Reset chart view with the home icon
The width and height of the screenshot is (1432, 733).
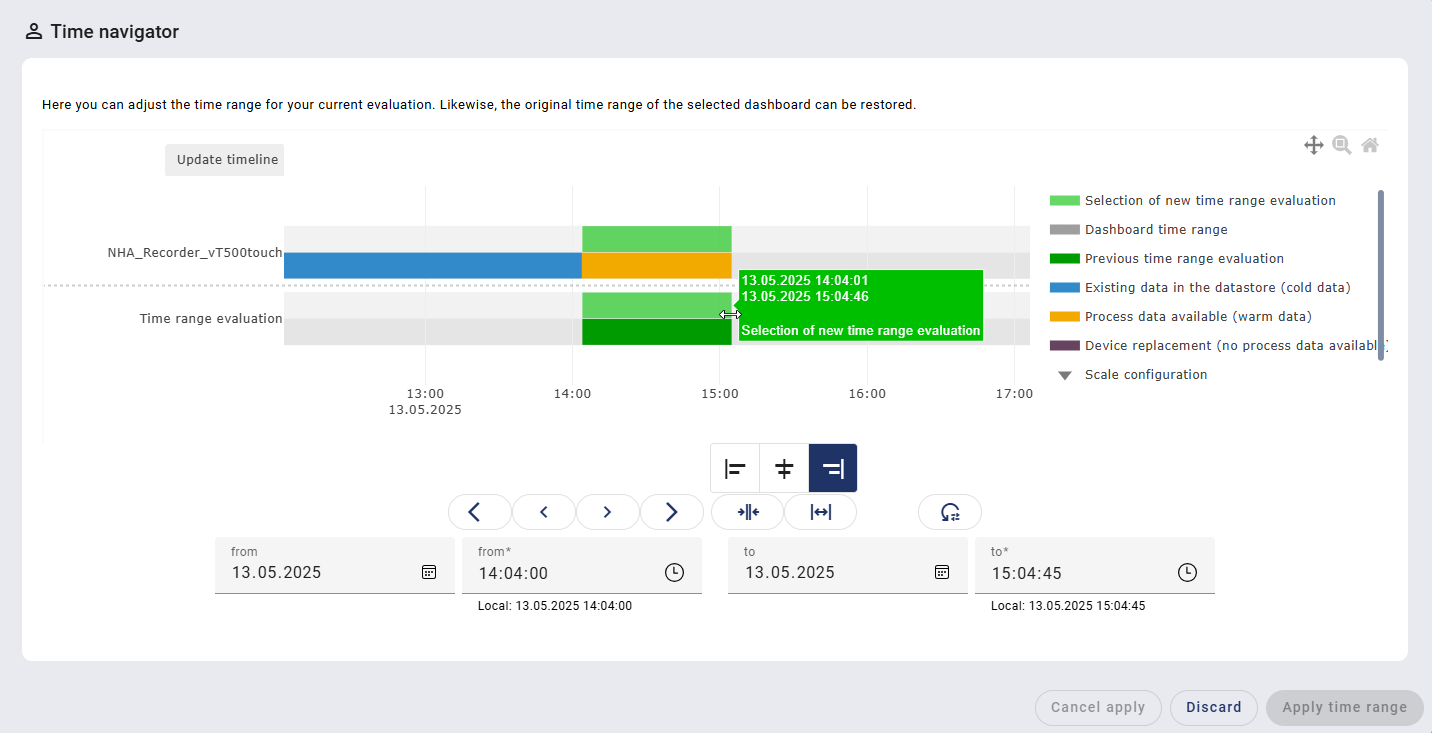tap(1370, 145)
